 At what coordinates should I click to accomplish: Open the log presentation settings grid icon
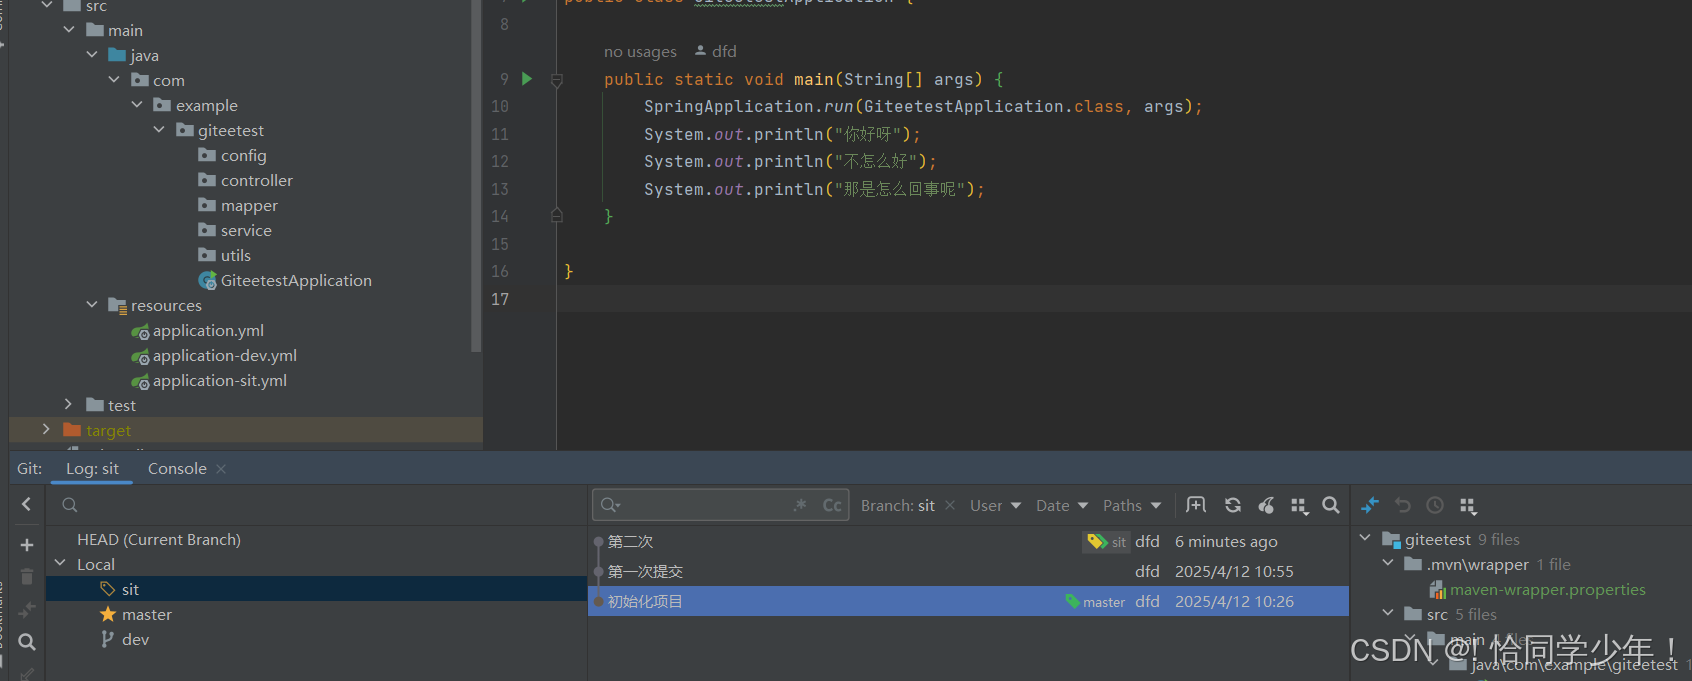click(x=1299, y=506)
